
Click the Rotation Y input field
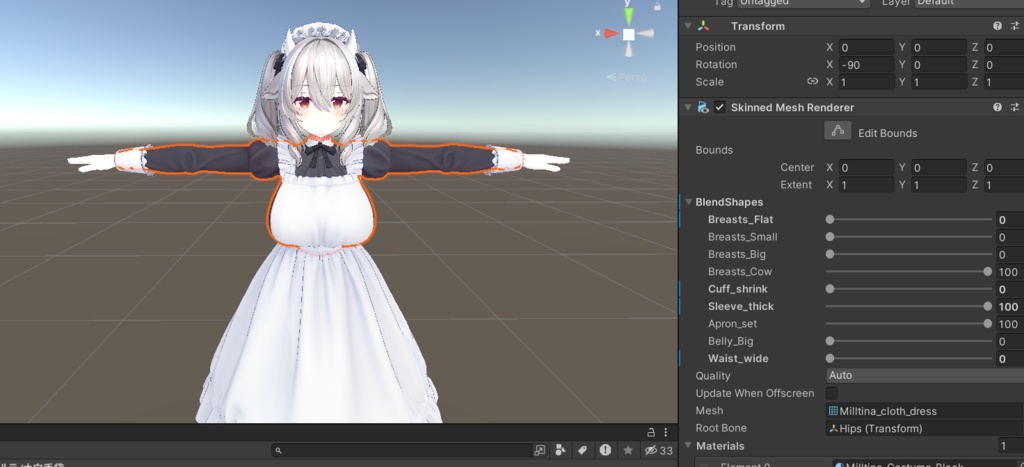tap(938, 65)
